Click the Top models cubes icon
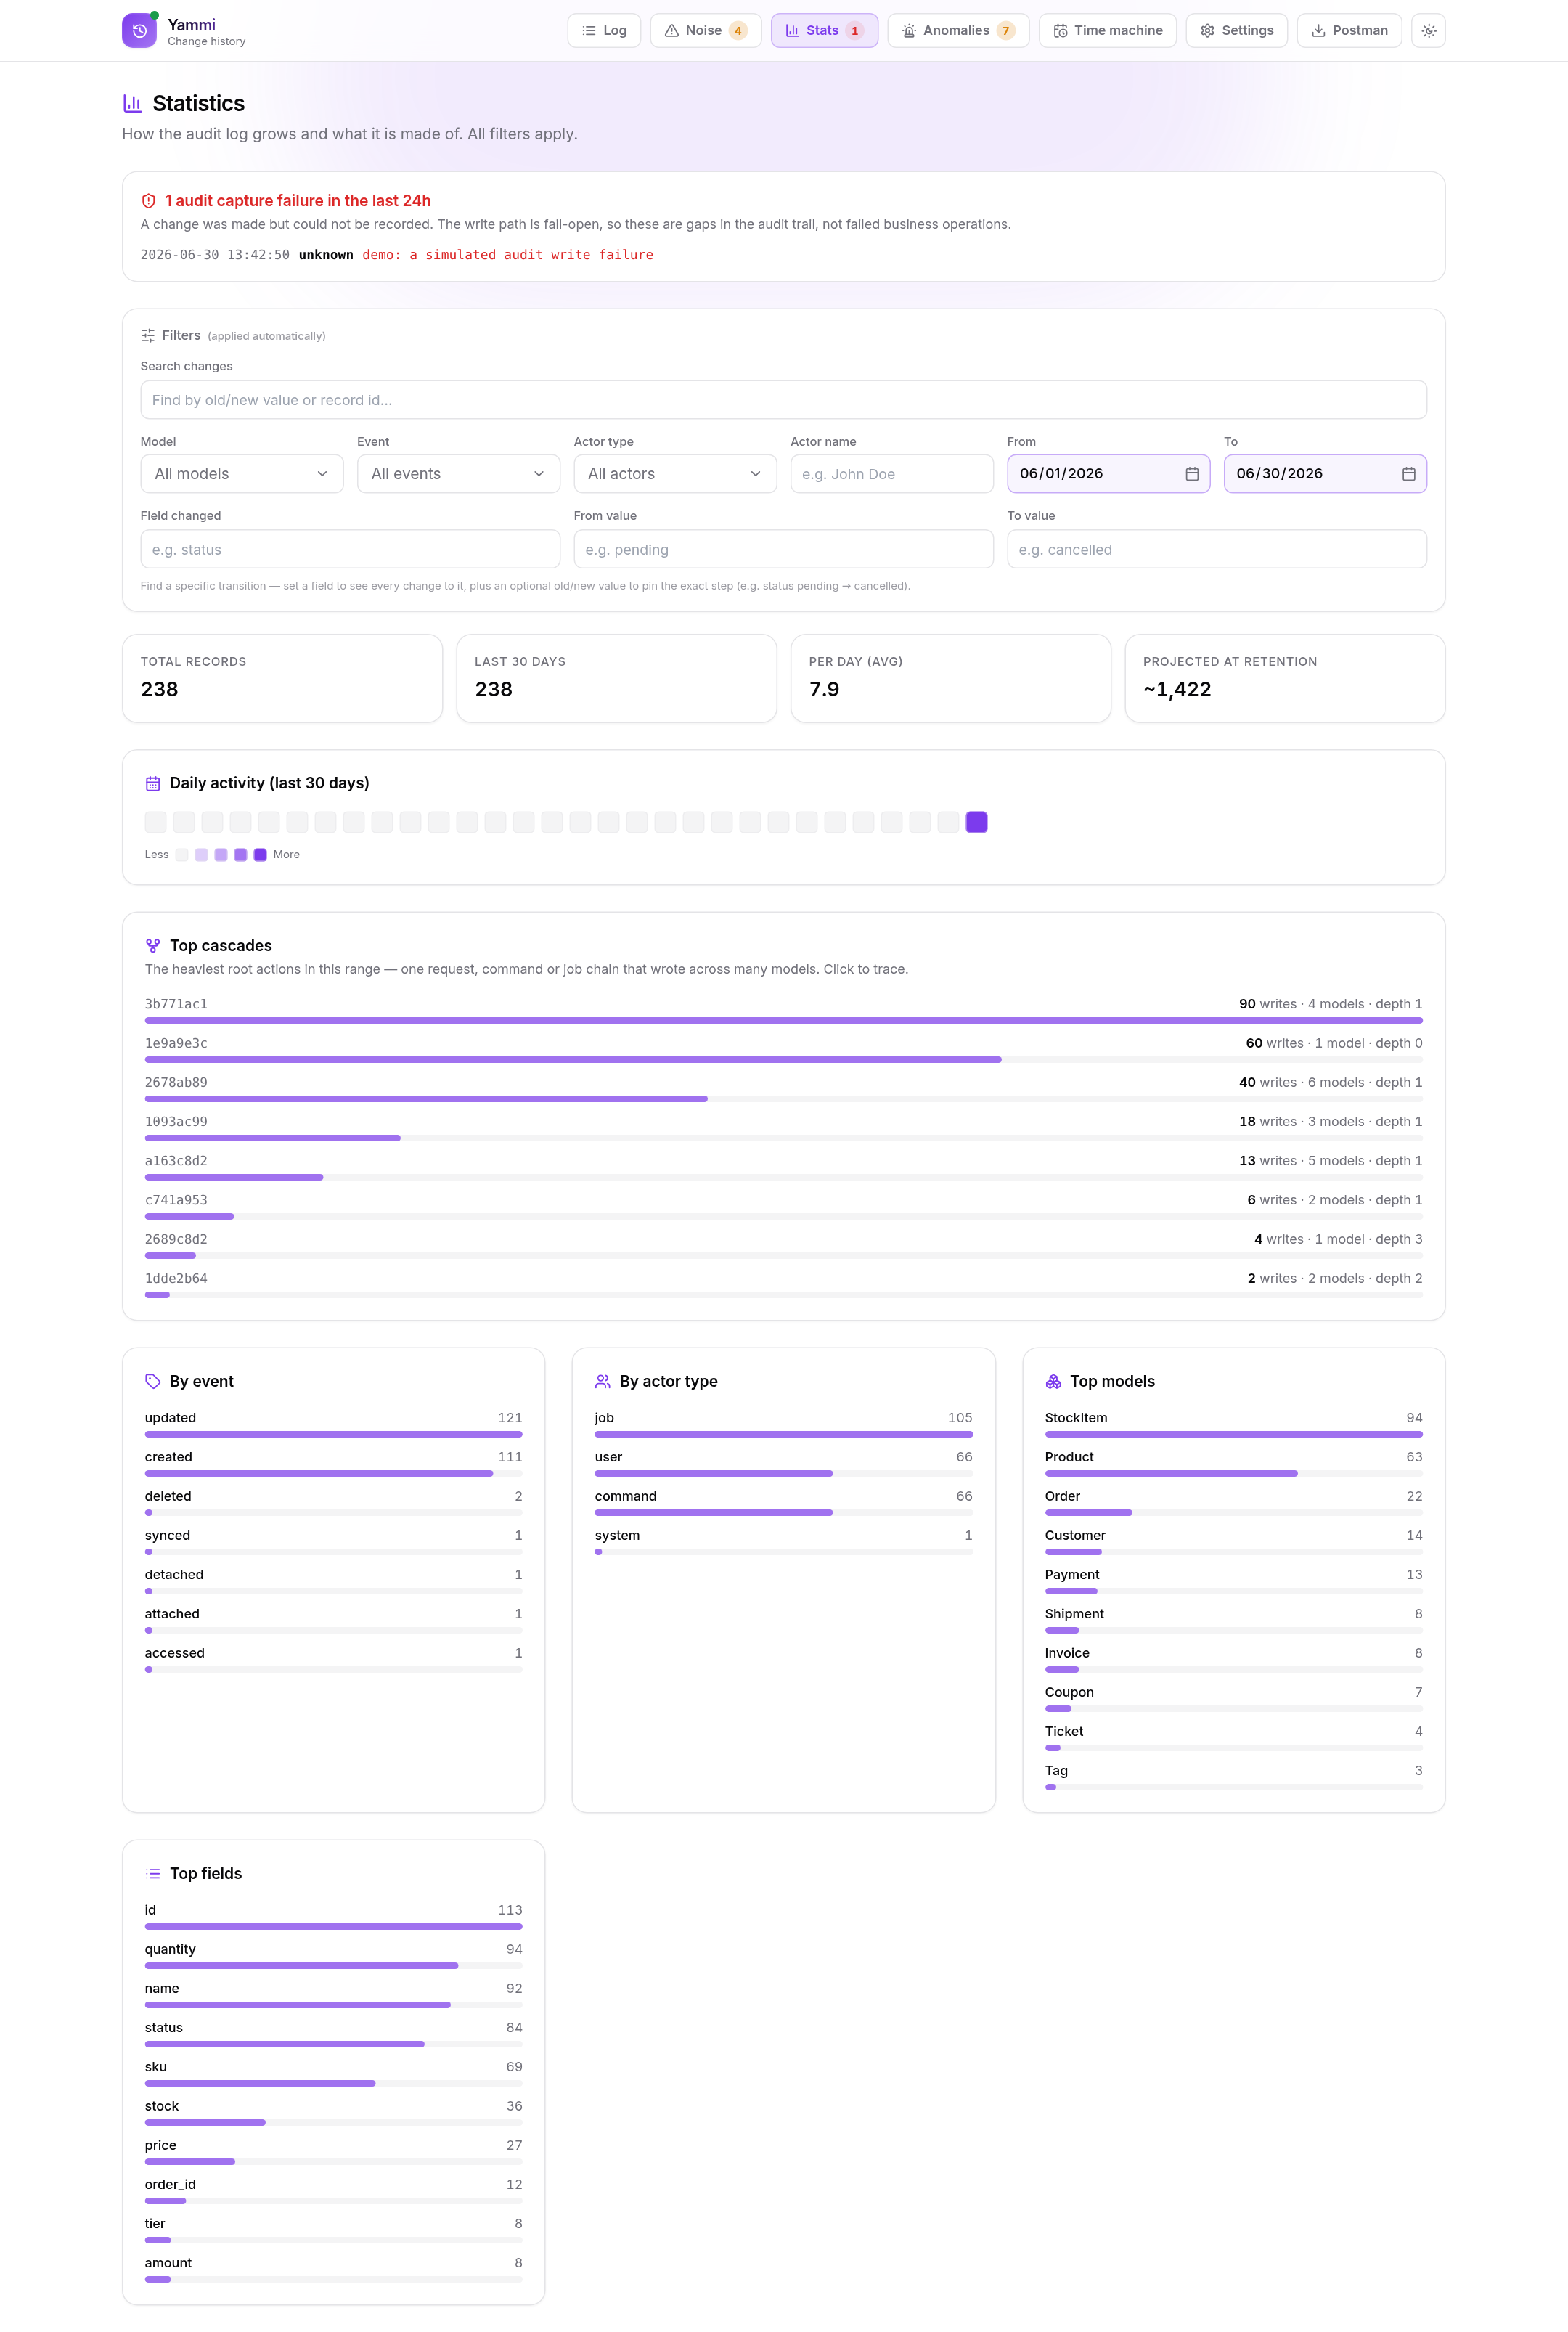 (x=1054, y=1381)
